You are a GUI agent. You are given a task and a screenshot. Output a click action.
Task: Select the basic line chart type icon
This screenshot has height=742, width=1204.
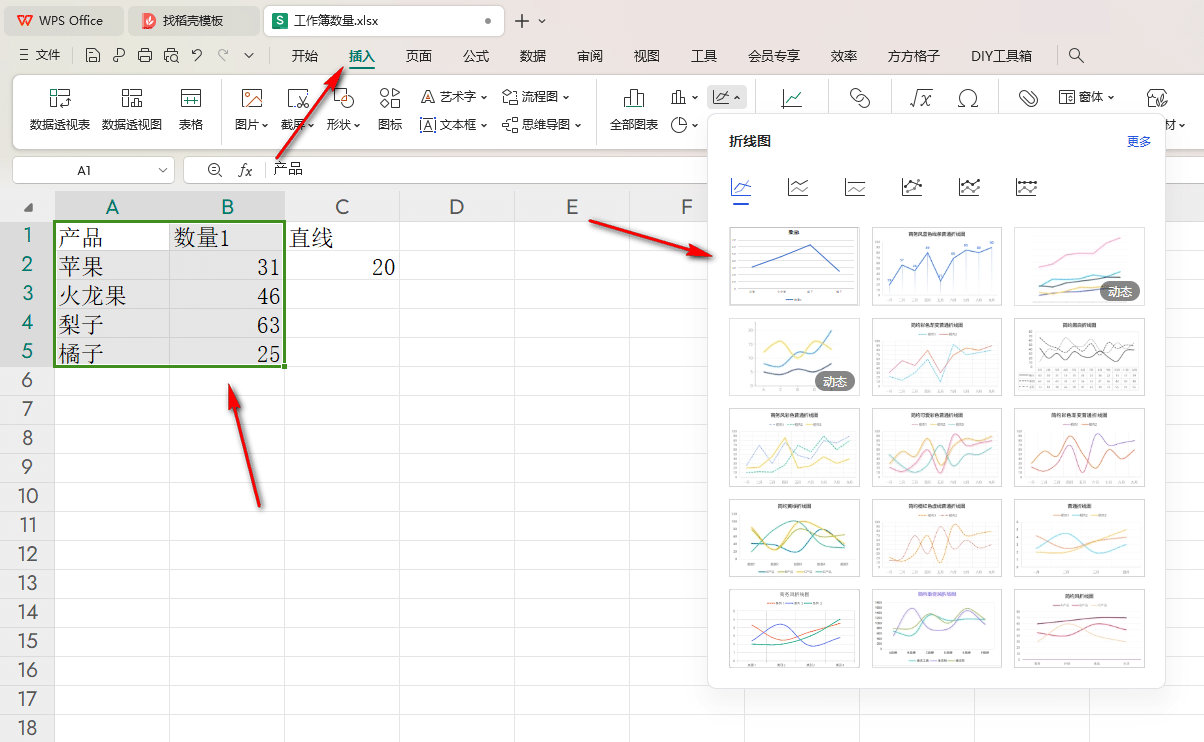click(741, 186)
